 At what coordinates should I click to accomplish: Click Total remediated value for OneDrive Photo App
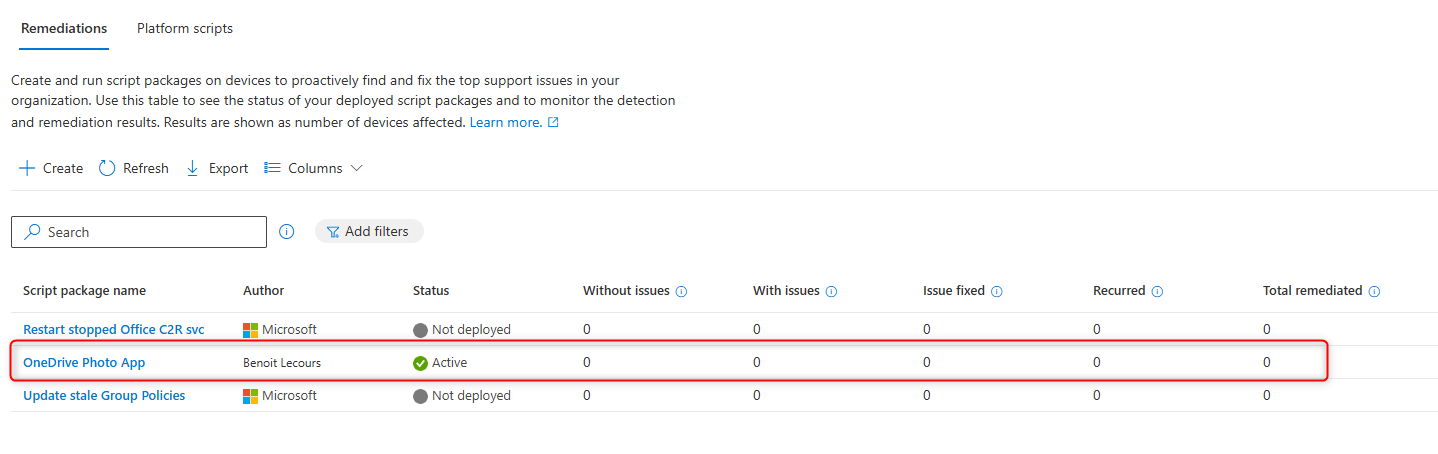tap(1267, 362)
